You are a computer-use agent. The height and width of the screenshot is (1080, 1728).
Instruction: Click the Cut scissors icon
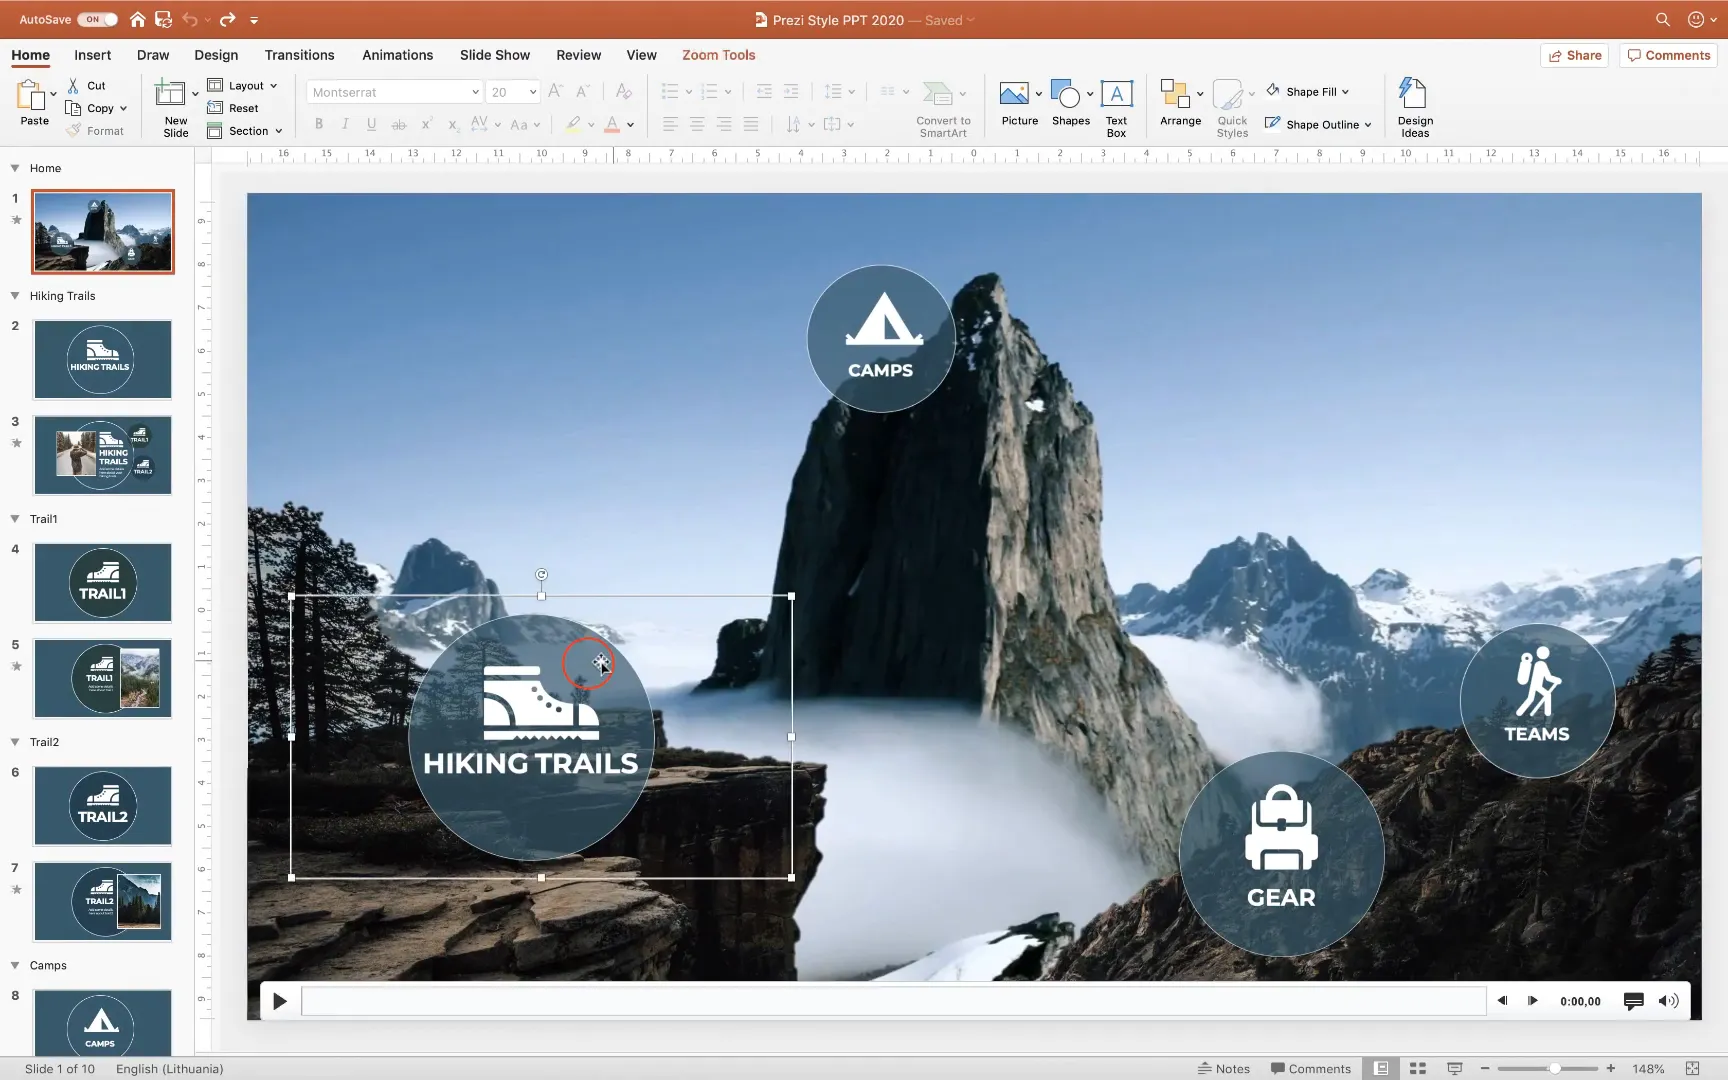(73, 86)
